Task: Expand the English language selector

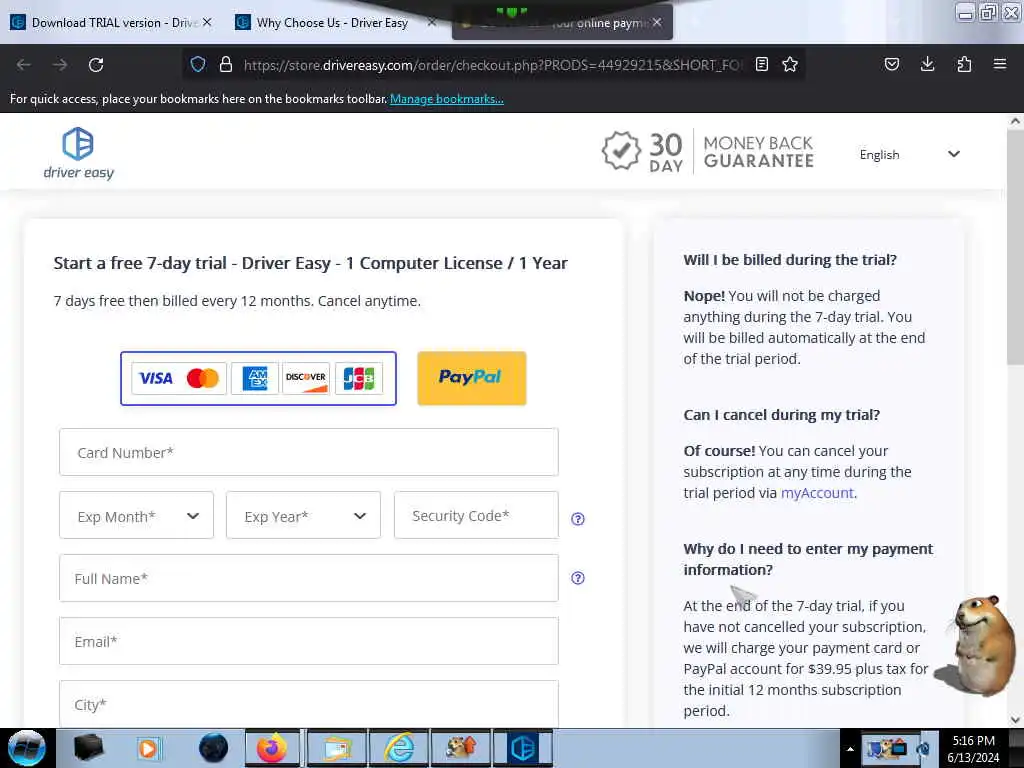Action: [910, 155]
